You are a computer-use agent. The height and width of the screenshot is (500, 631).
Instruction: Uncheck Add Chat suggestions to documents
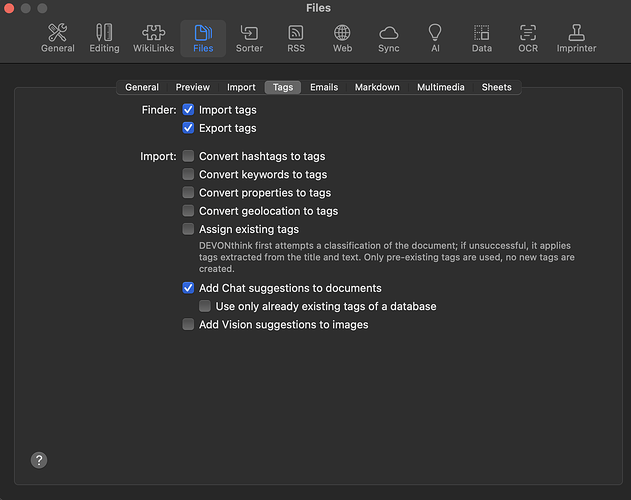coord(188,288)
